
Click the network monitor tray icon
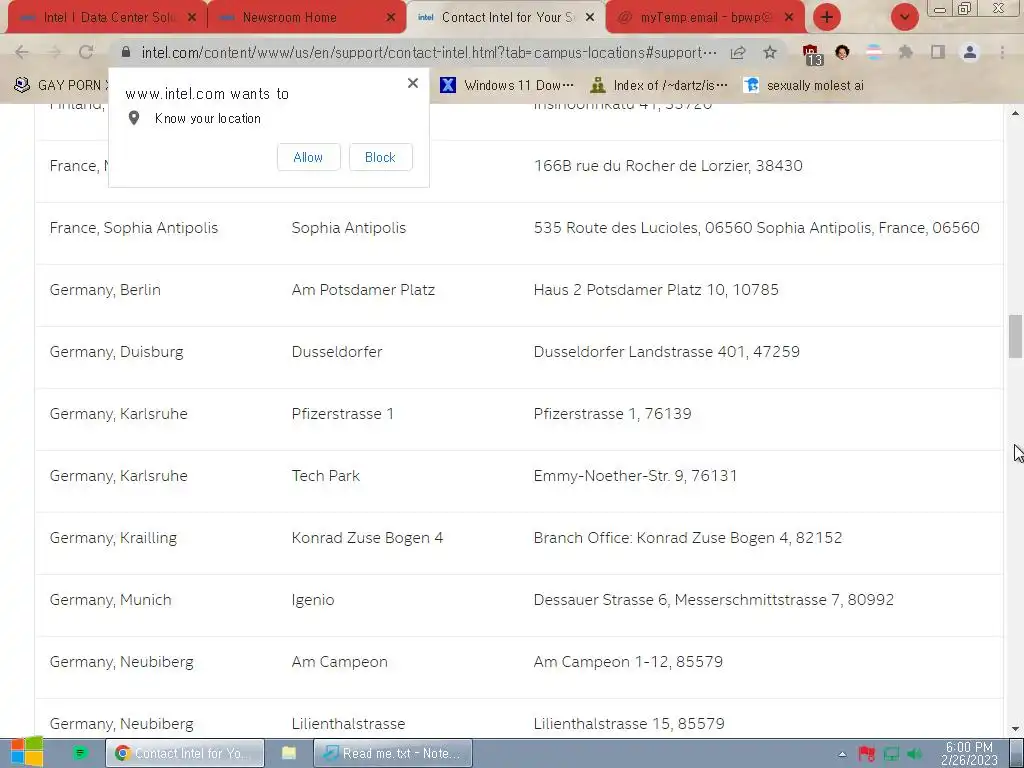(891, 754)
